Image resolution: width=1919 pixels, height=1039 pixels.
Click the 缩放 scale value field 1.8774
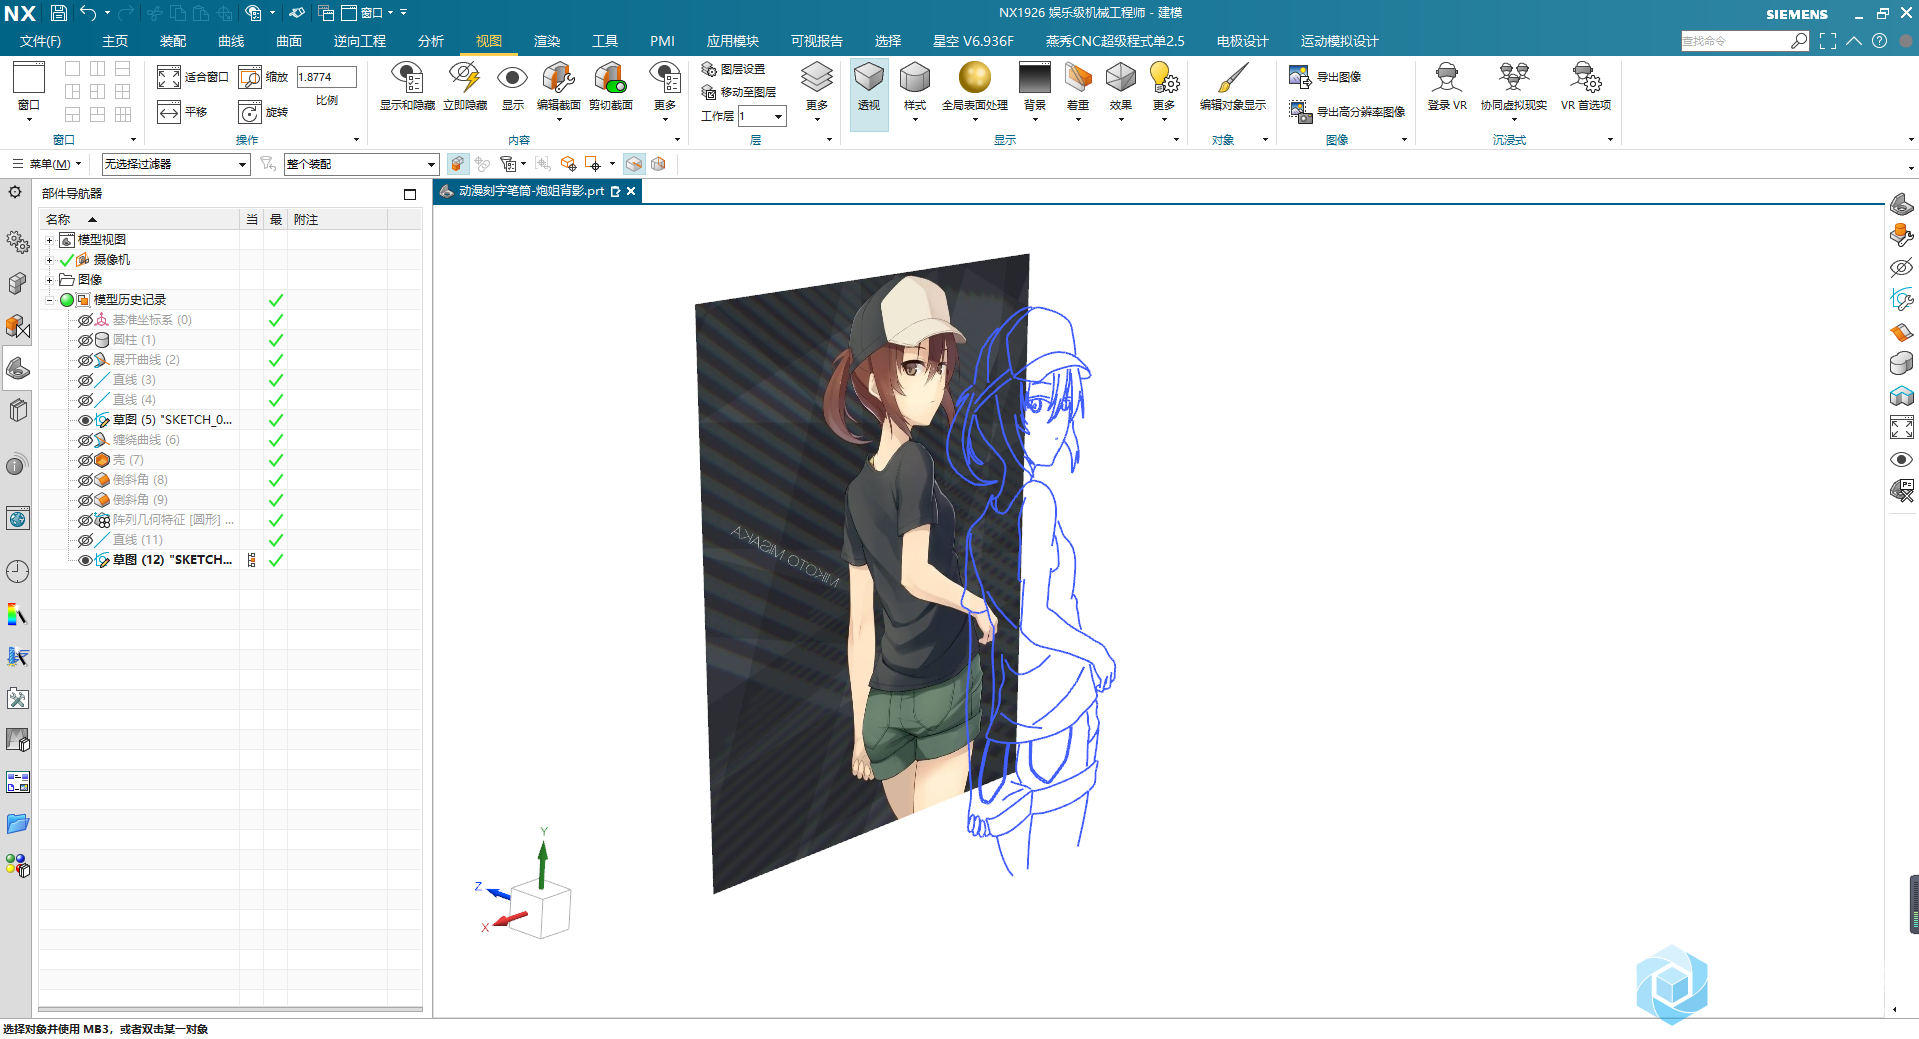[326, 77]
